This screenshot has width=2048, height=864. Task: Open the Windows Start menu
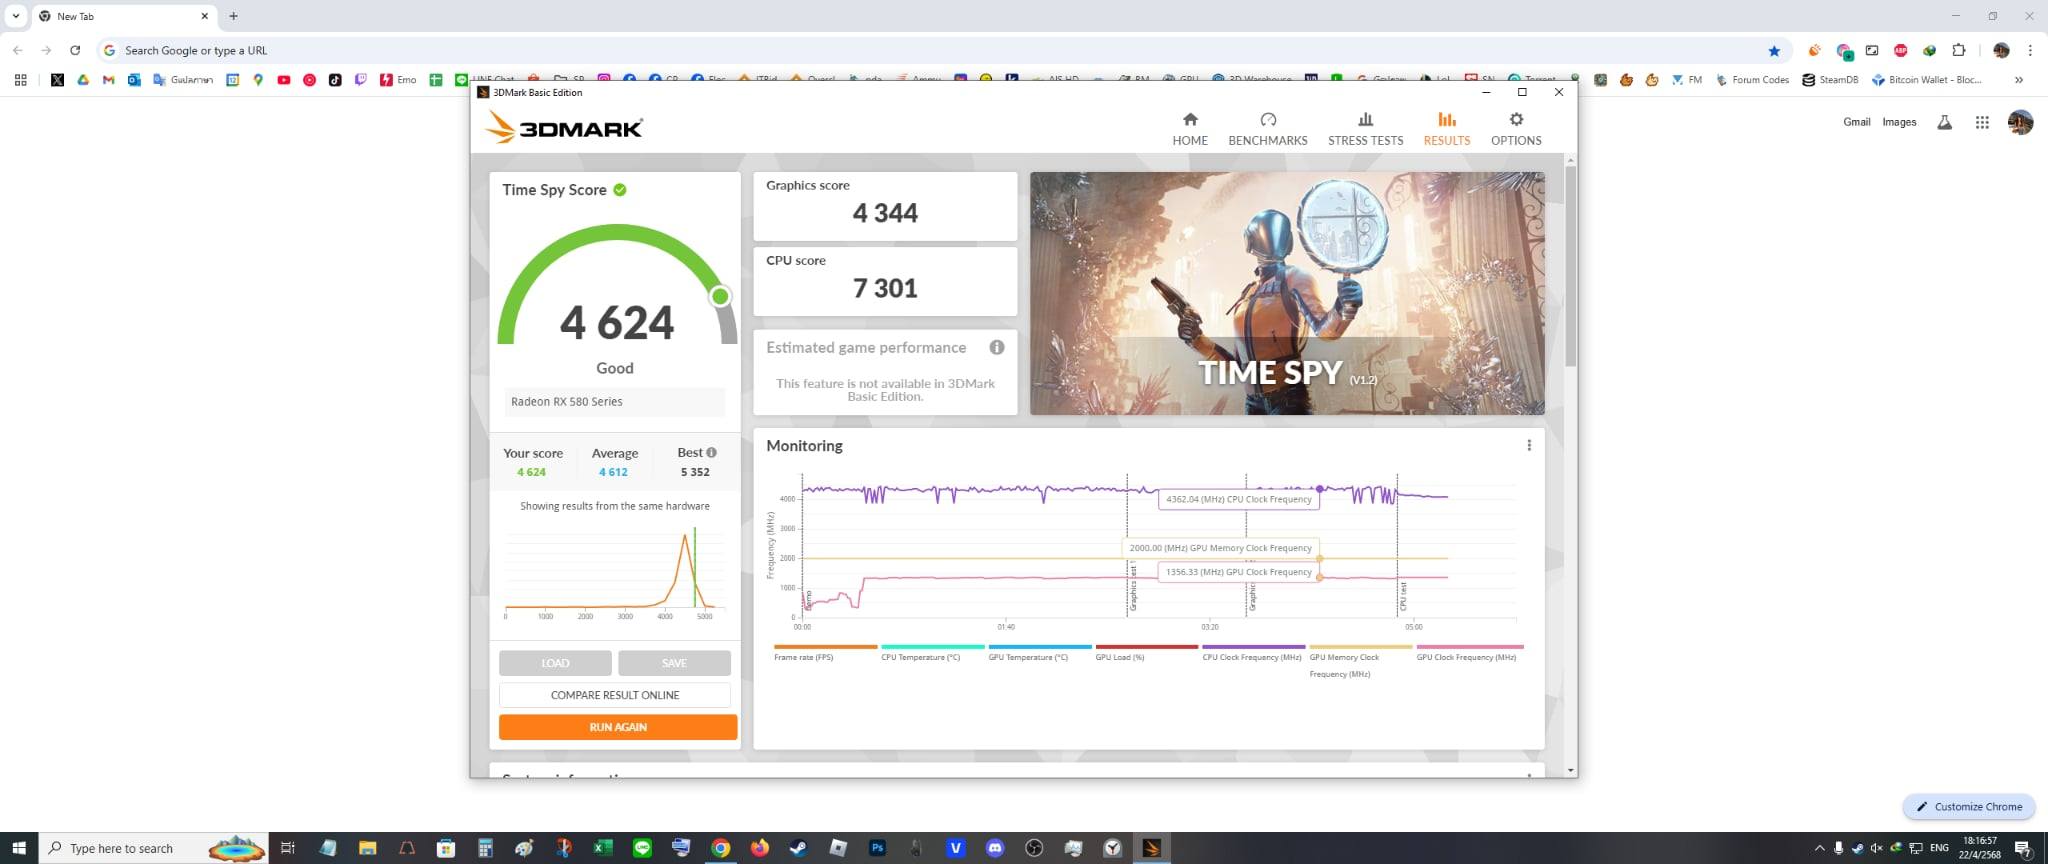click(19, 848)
